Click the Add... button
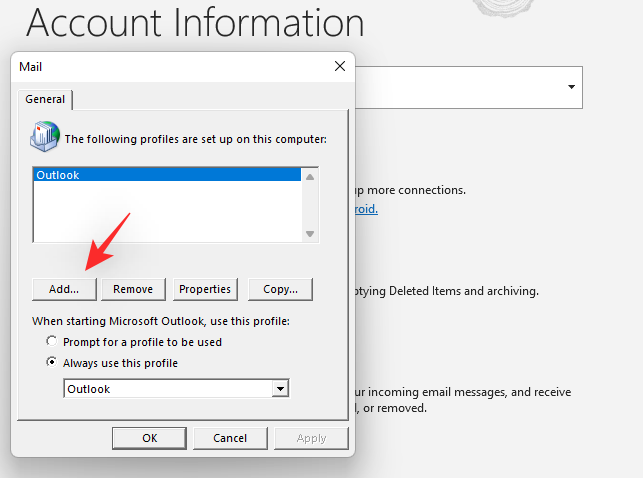The width and height of the screenshot is (643, 478). (64, 289)
